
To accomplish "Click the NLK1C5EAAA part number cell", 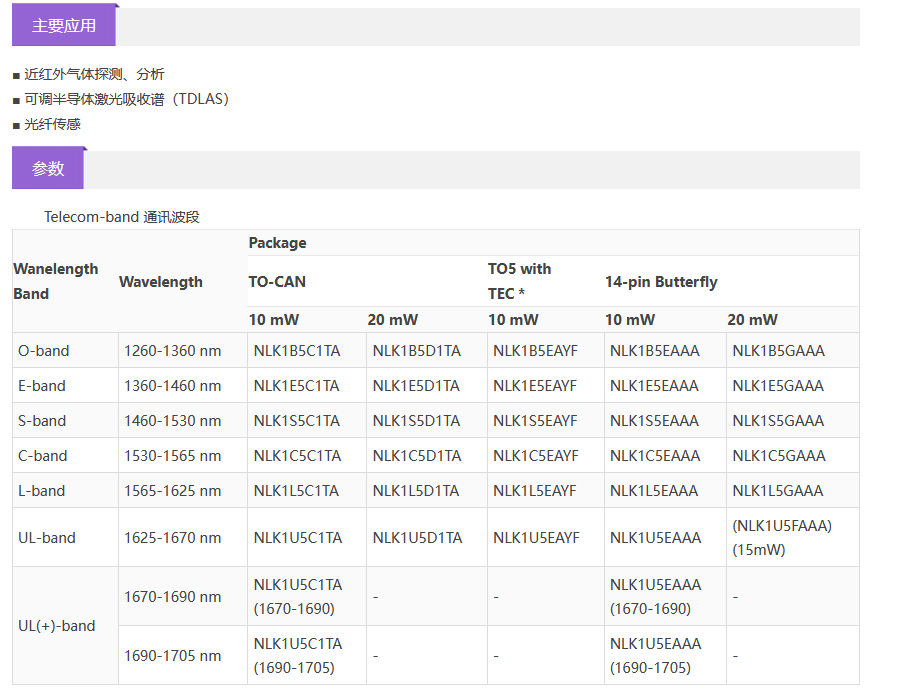I will pos(655,456).
